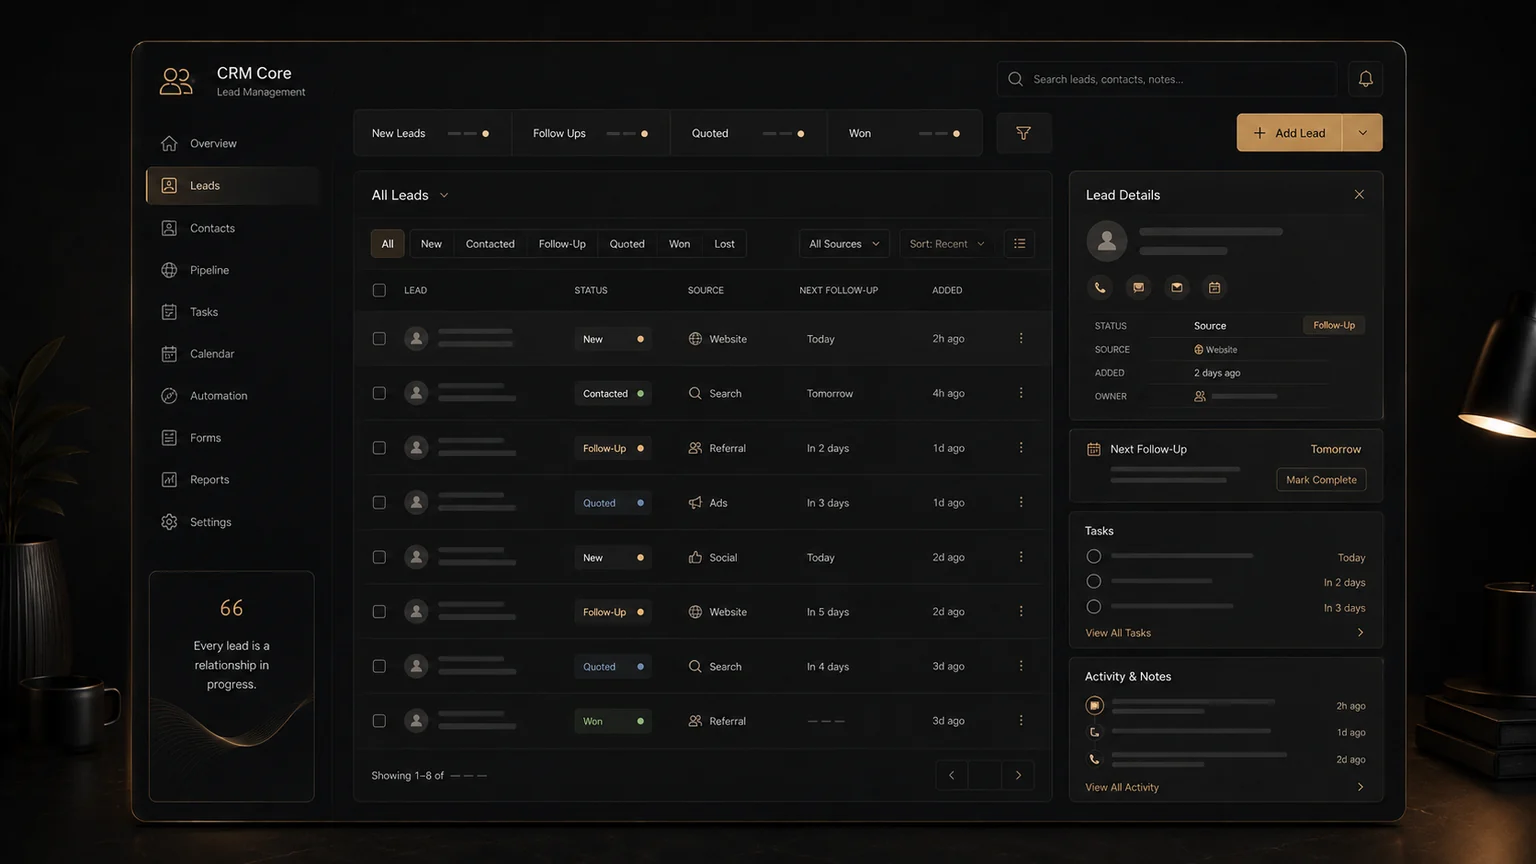Select the All status tab
Viewport: 1536px width, 864px height.
click(x=387, y=244)
